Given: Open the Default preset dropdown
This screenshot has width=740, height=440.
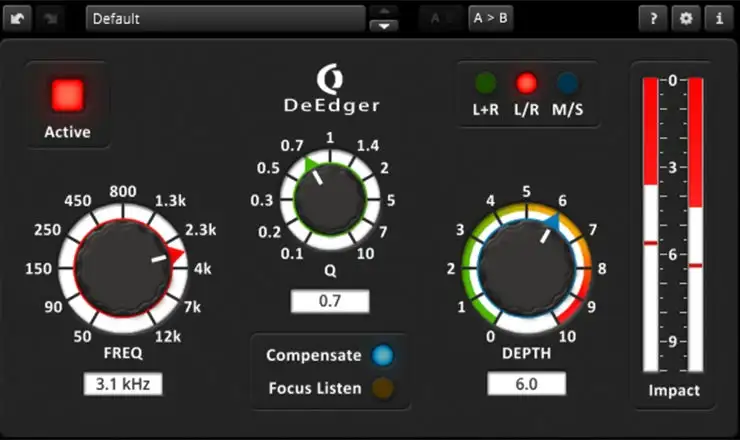Looking at the screenshot, I should click(x=226, y=19).
